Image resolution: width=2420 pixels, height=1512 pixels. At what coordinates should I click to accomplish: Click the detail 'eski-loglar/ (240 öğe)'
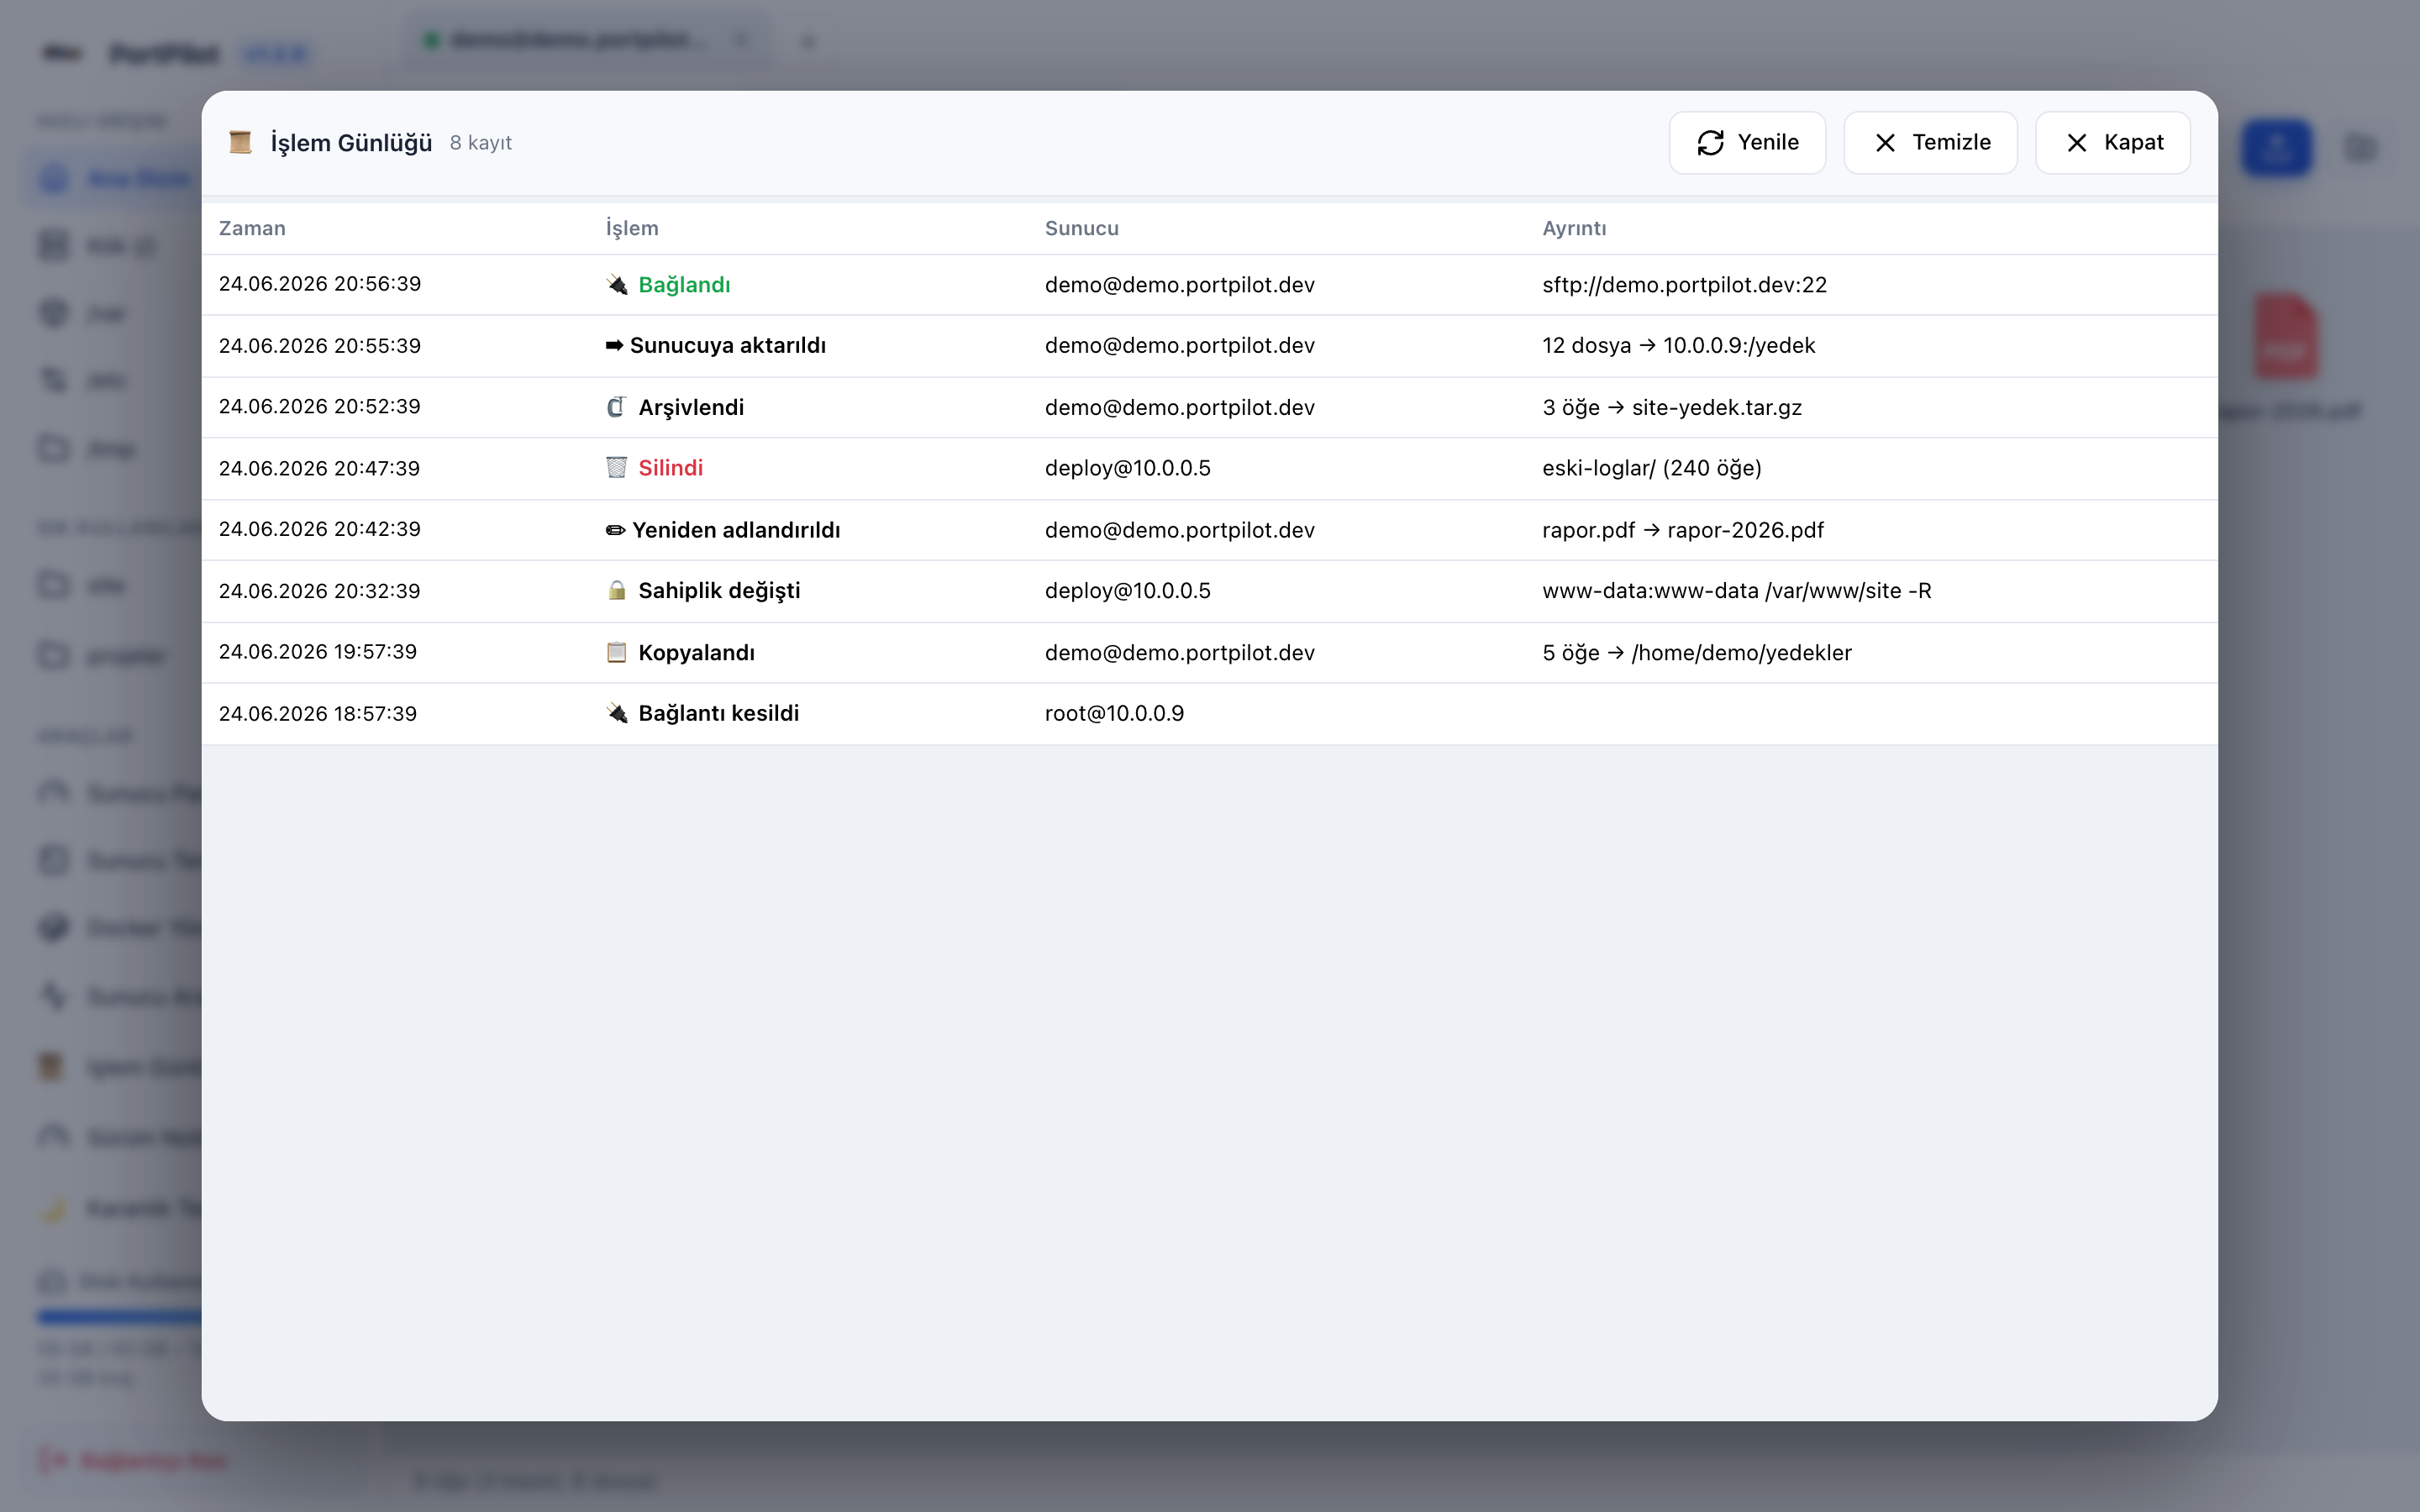click(1652, 468)
